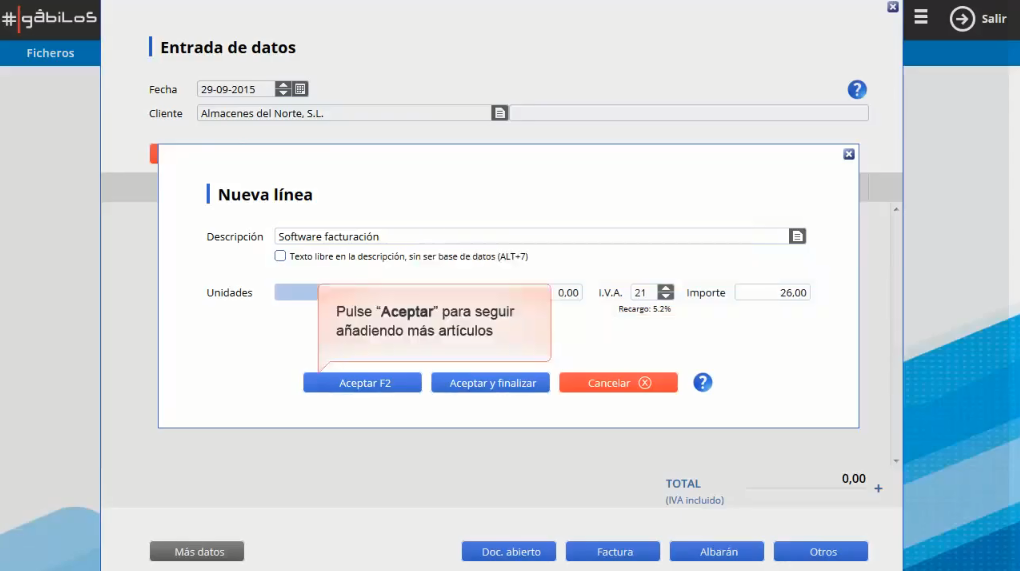This screenshot has width=1020, height=571.
Task: Open help icon beside Cancelar
Action: point(703,382)
